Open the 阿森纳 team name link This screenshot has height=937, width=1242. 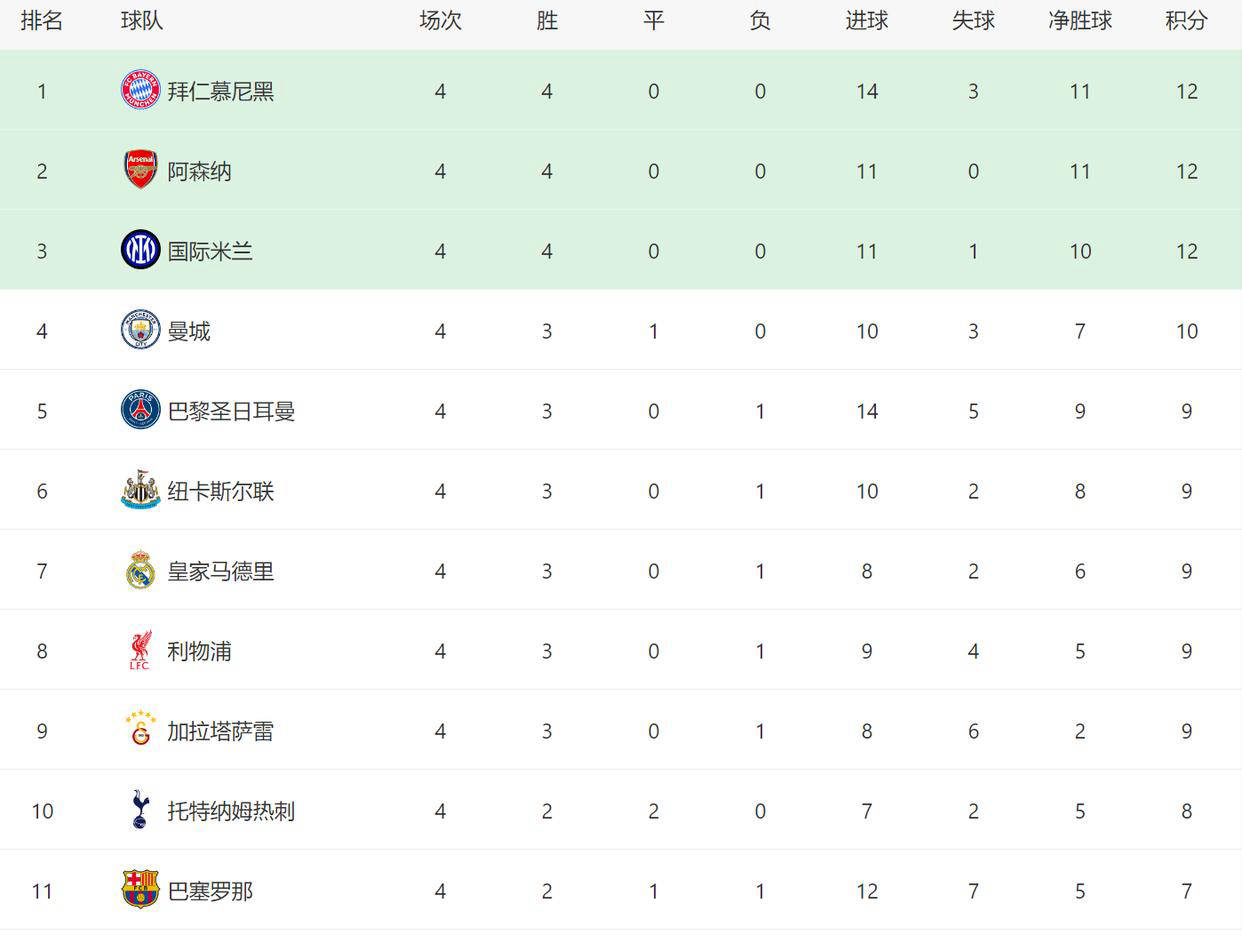pyautogui.click(x=199, y=171)
